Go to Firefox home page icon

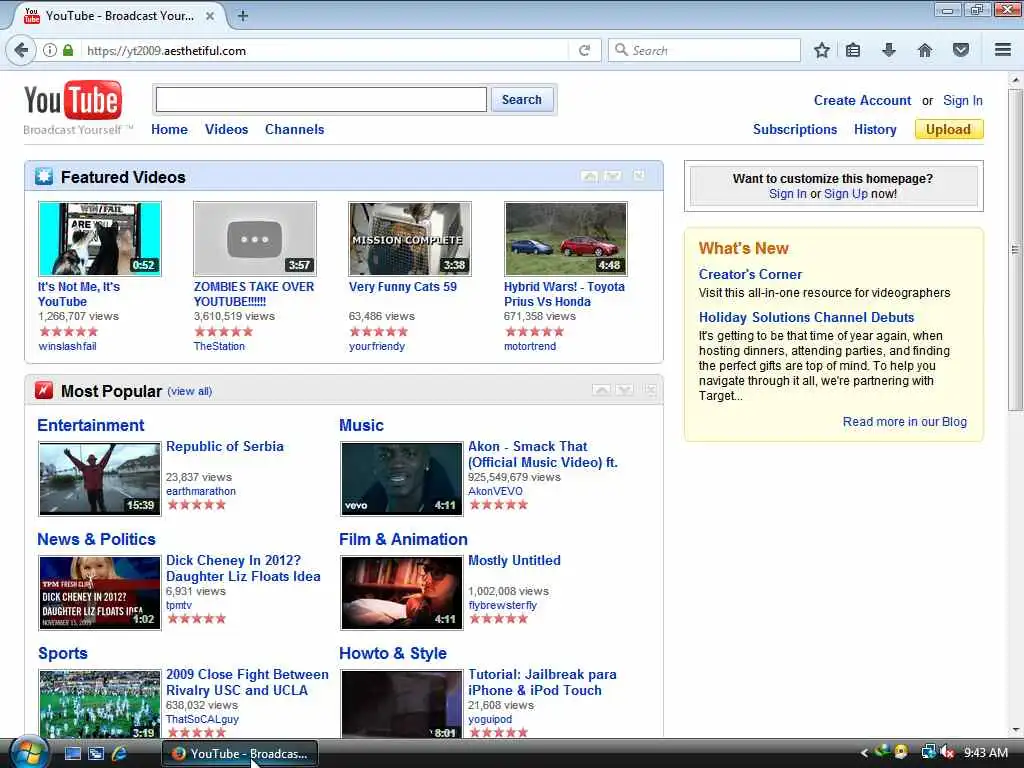coord(925,50)
